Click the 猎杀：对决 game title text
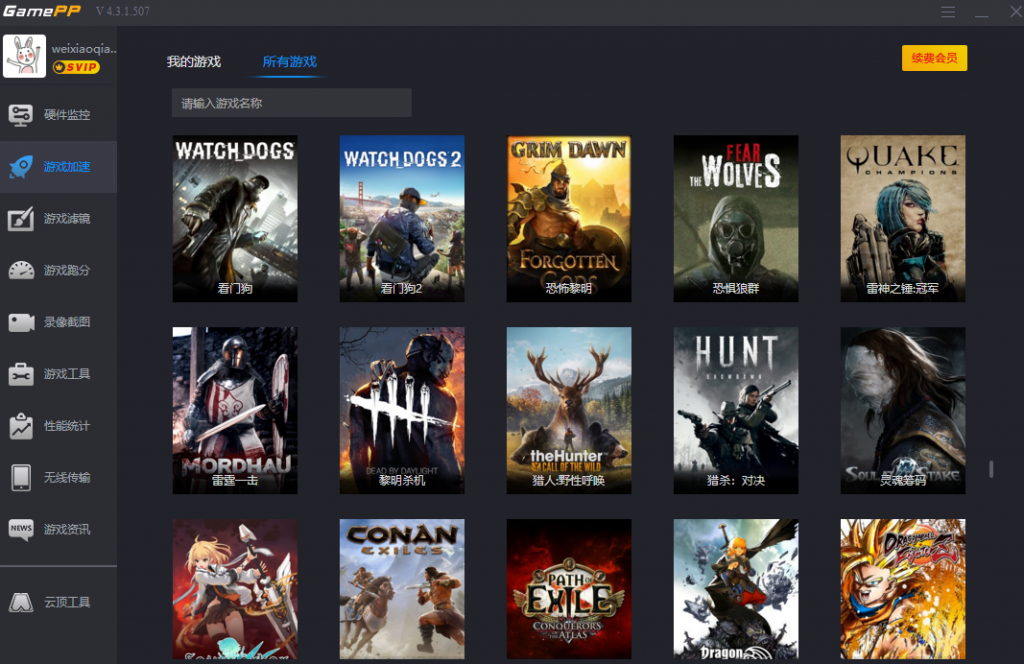 tap(736, 481)
